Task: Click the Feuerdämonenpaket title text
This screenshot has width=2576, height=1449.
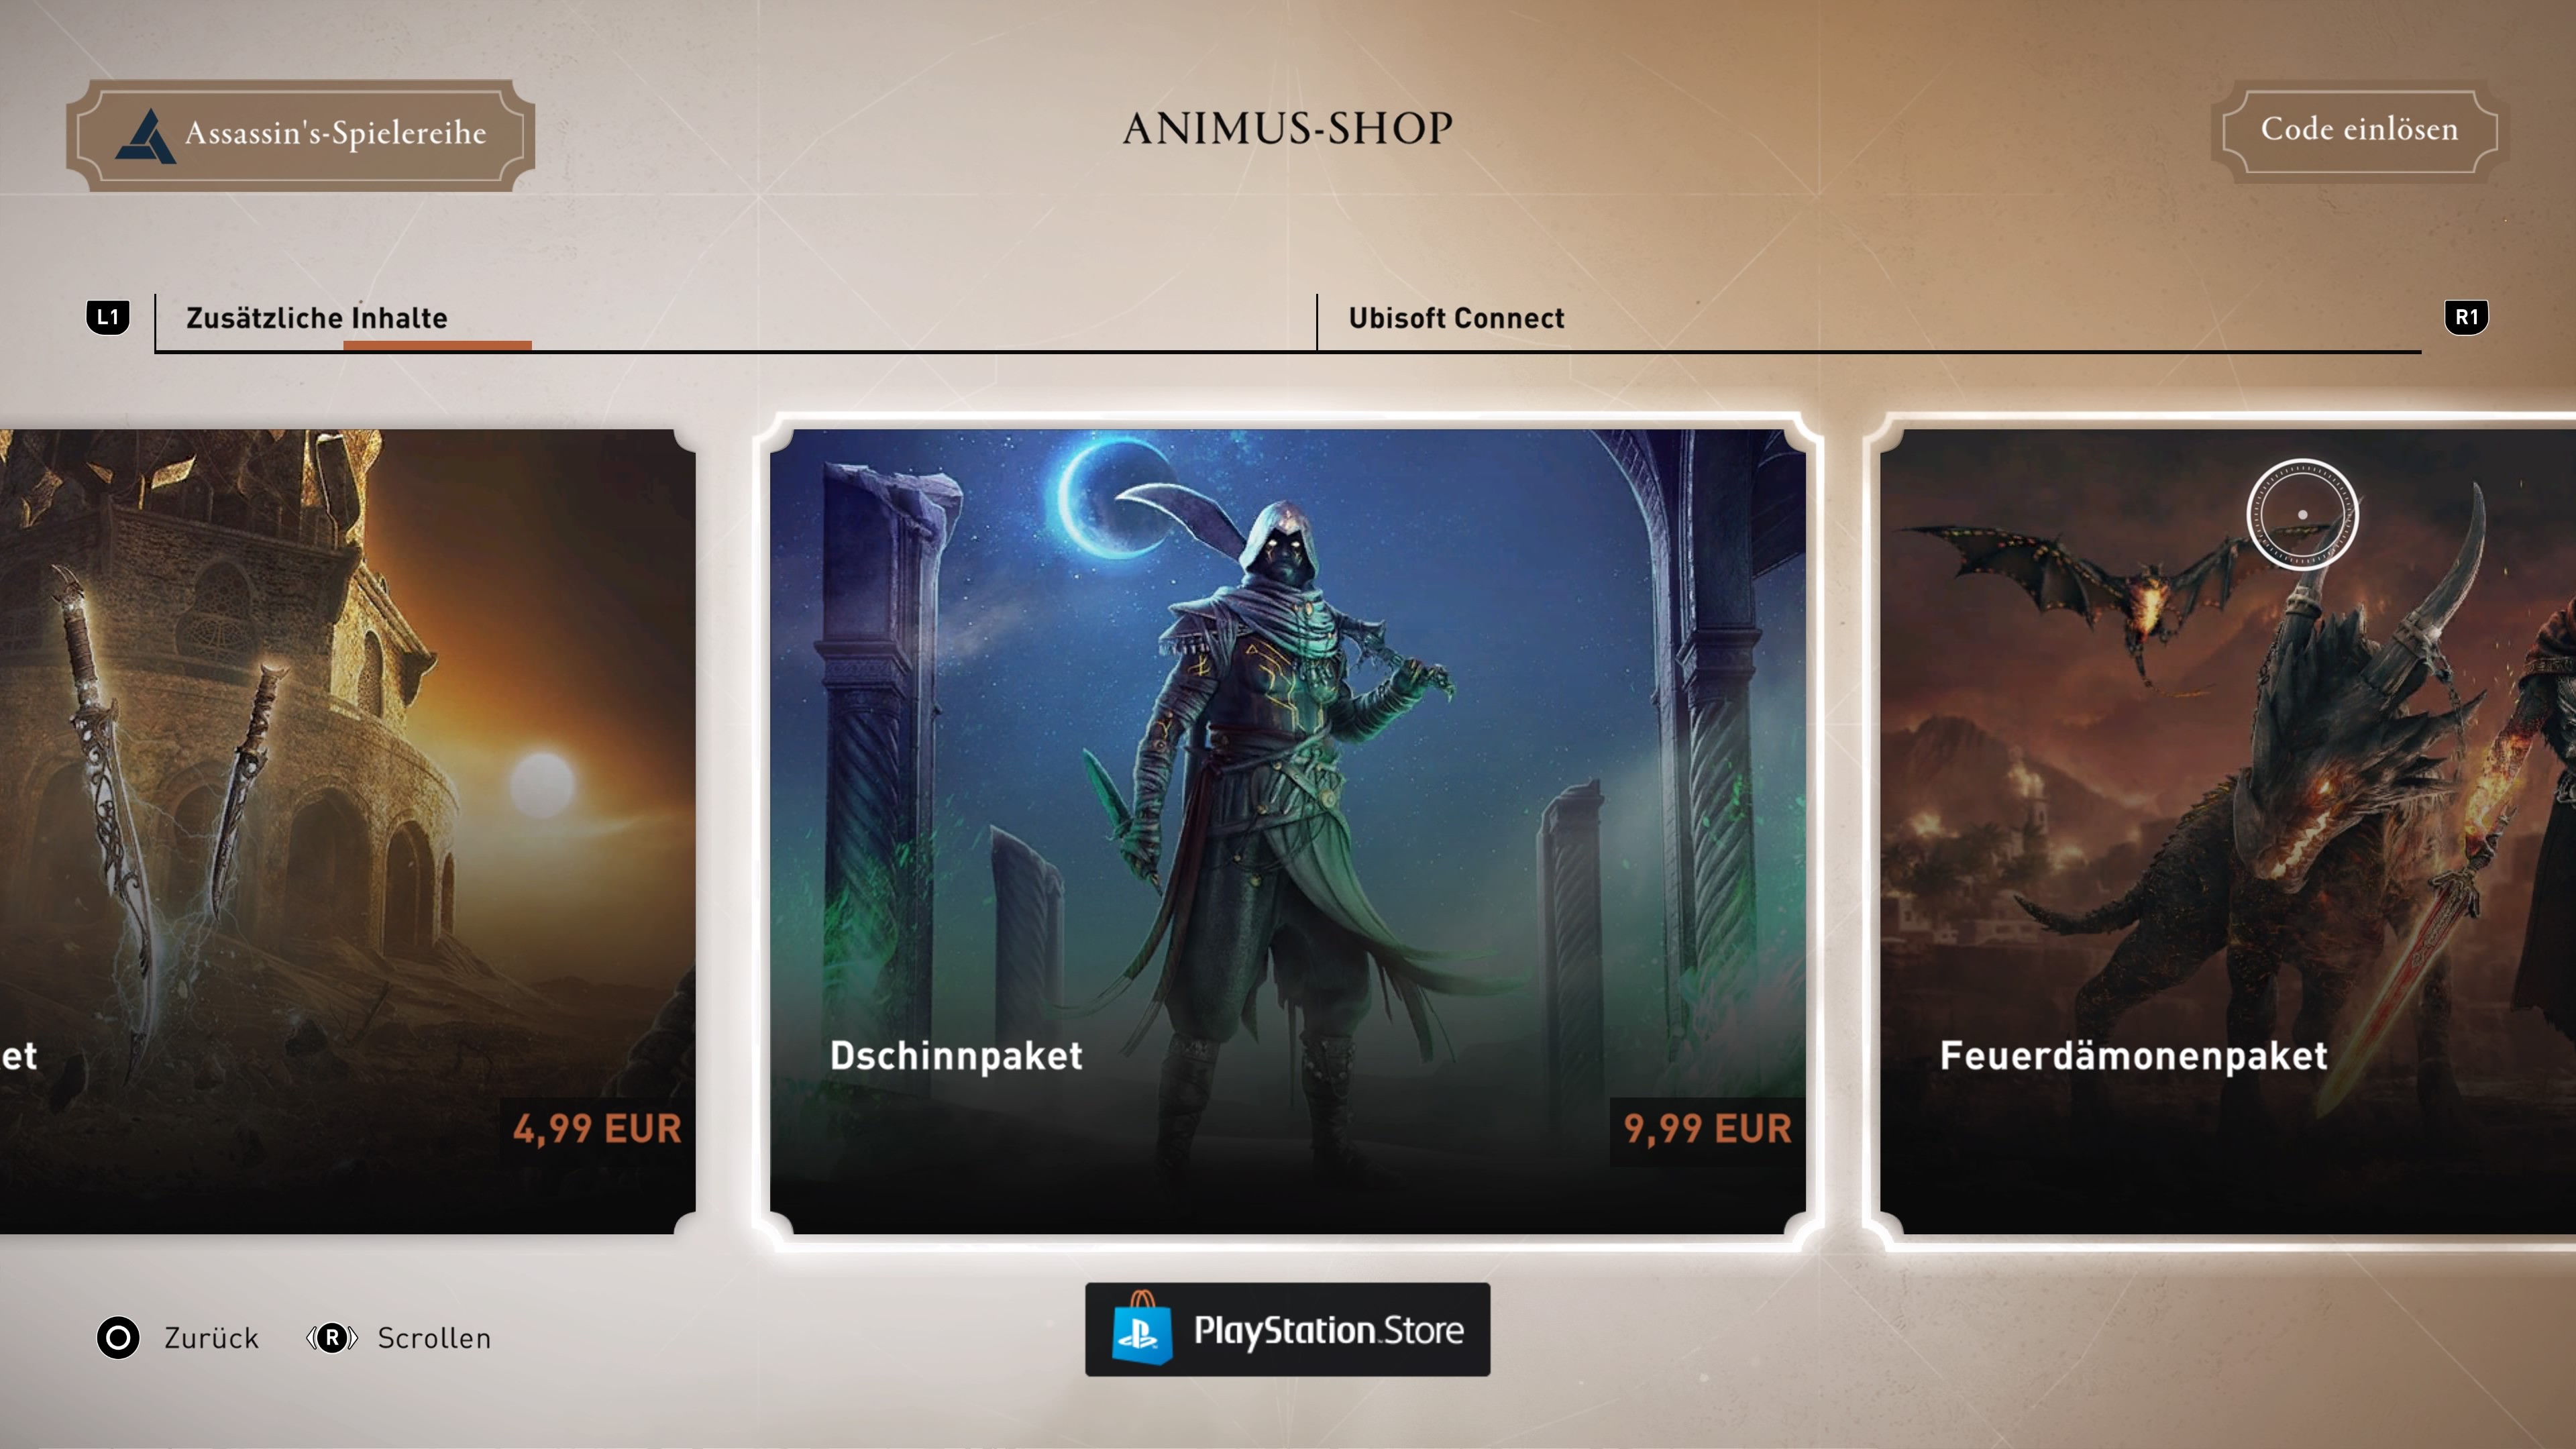Action: [x=2133, y=1055]
